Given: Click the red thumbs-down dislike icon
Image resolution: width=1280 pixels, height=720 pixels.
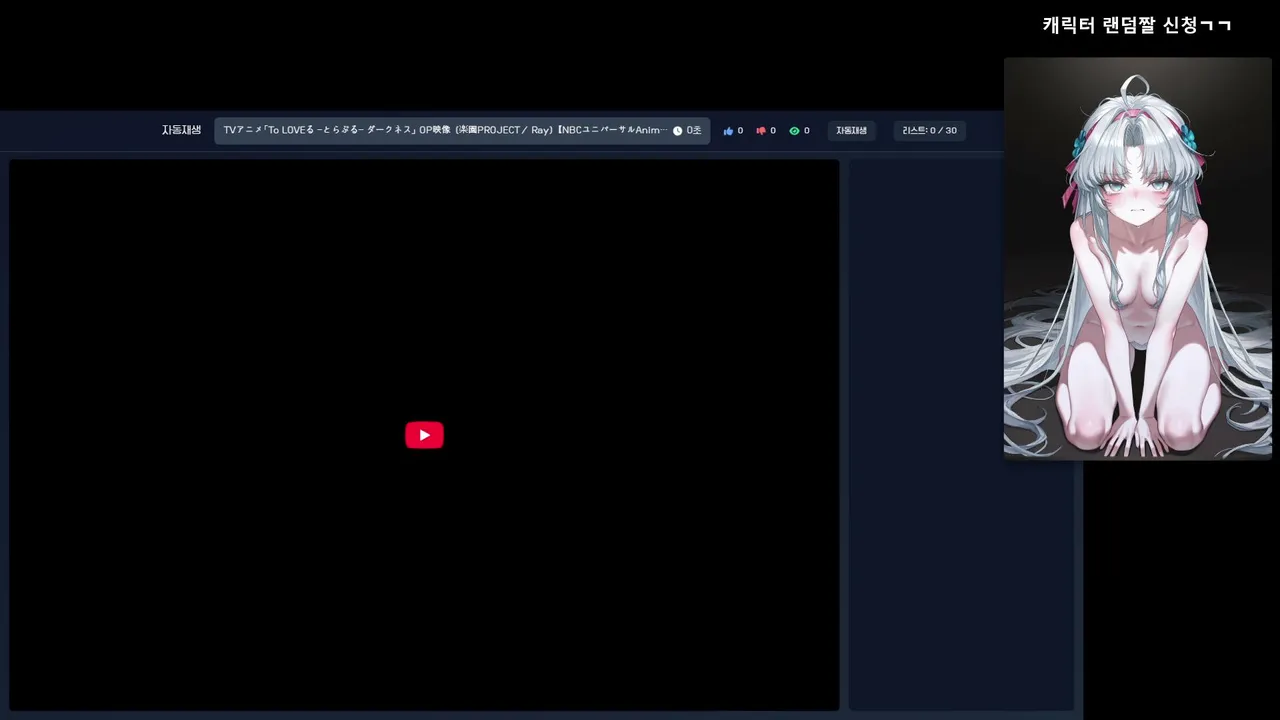Looking at the screenshot, I should pos(761,131).
